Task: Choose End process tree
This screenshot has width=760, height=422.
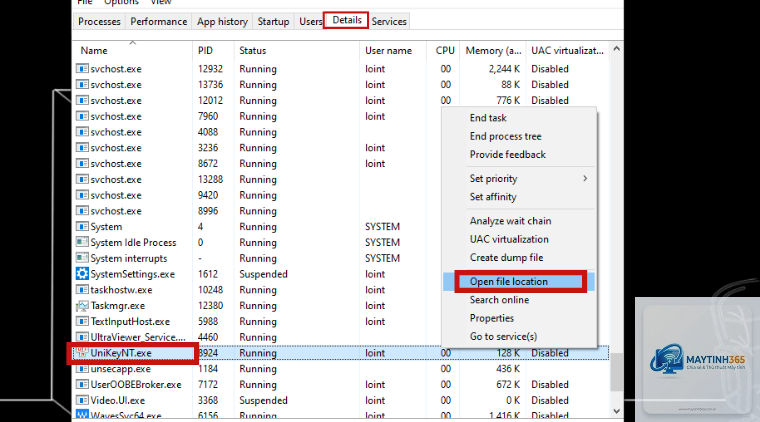Action: click(x=506, y=136)
